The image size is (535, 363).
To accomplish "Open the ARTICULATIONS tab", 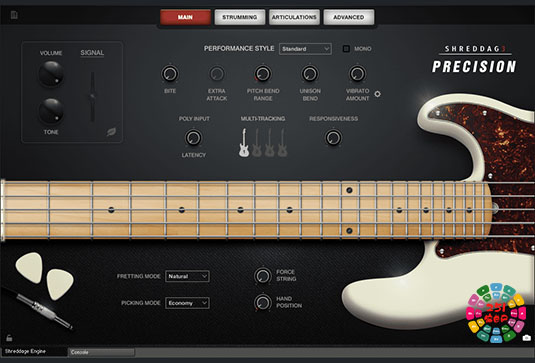I will point(294,17).
